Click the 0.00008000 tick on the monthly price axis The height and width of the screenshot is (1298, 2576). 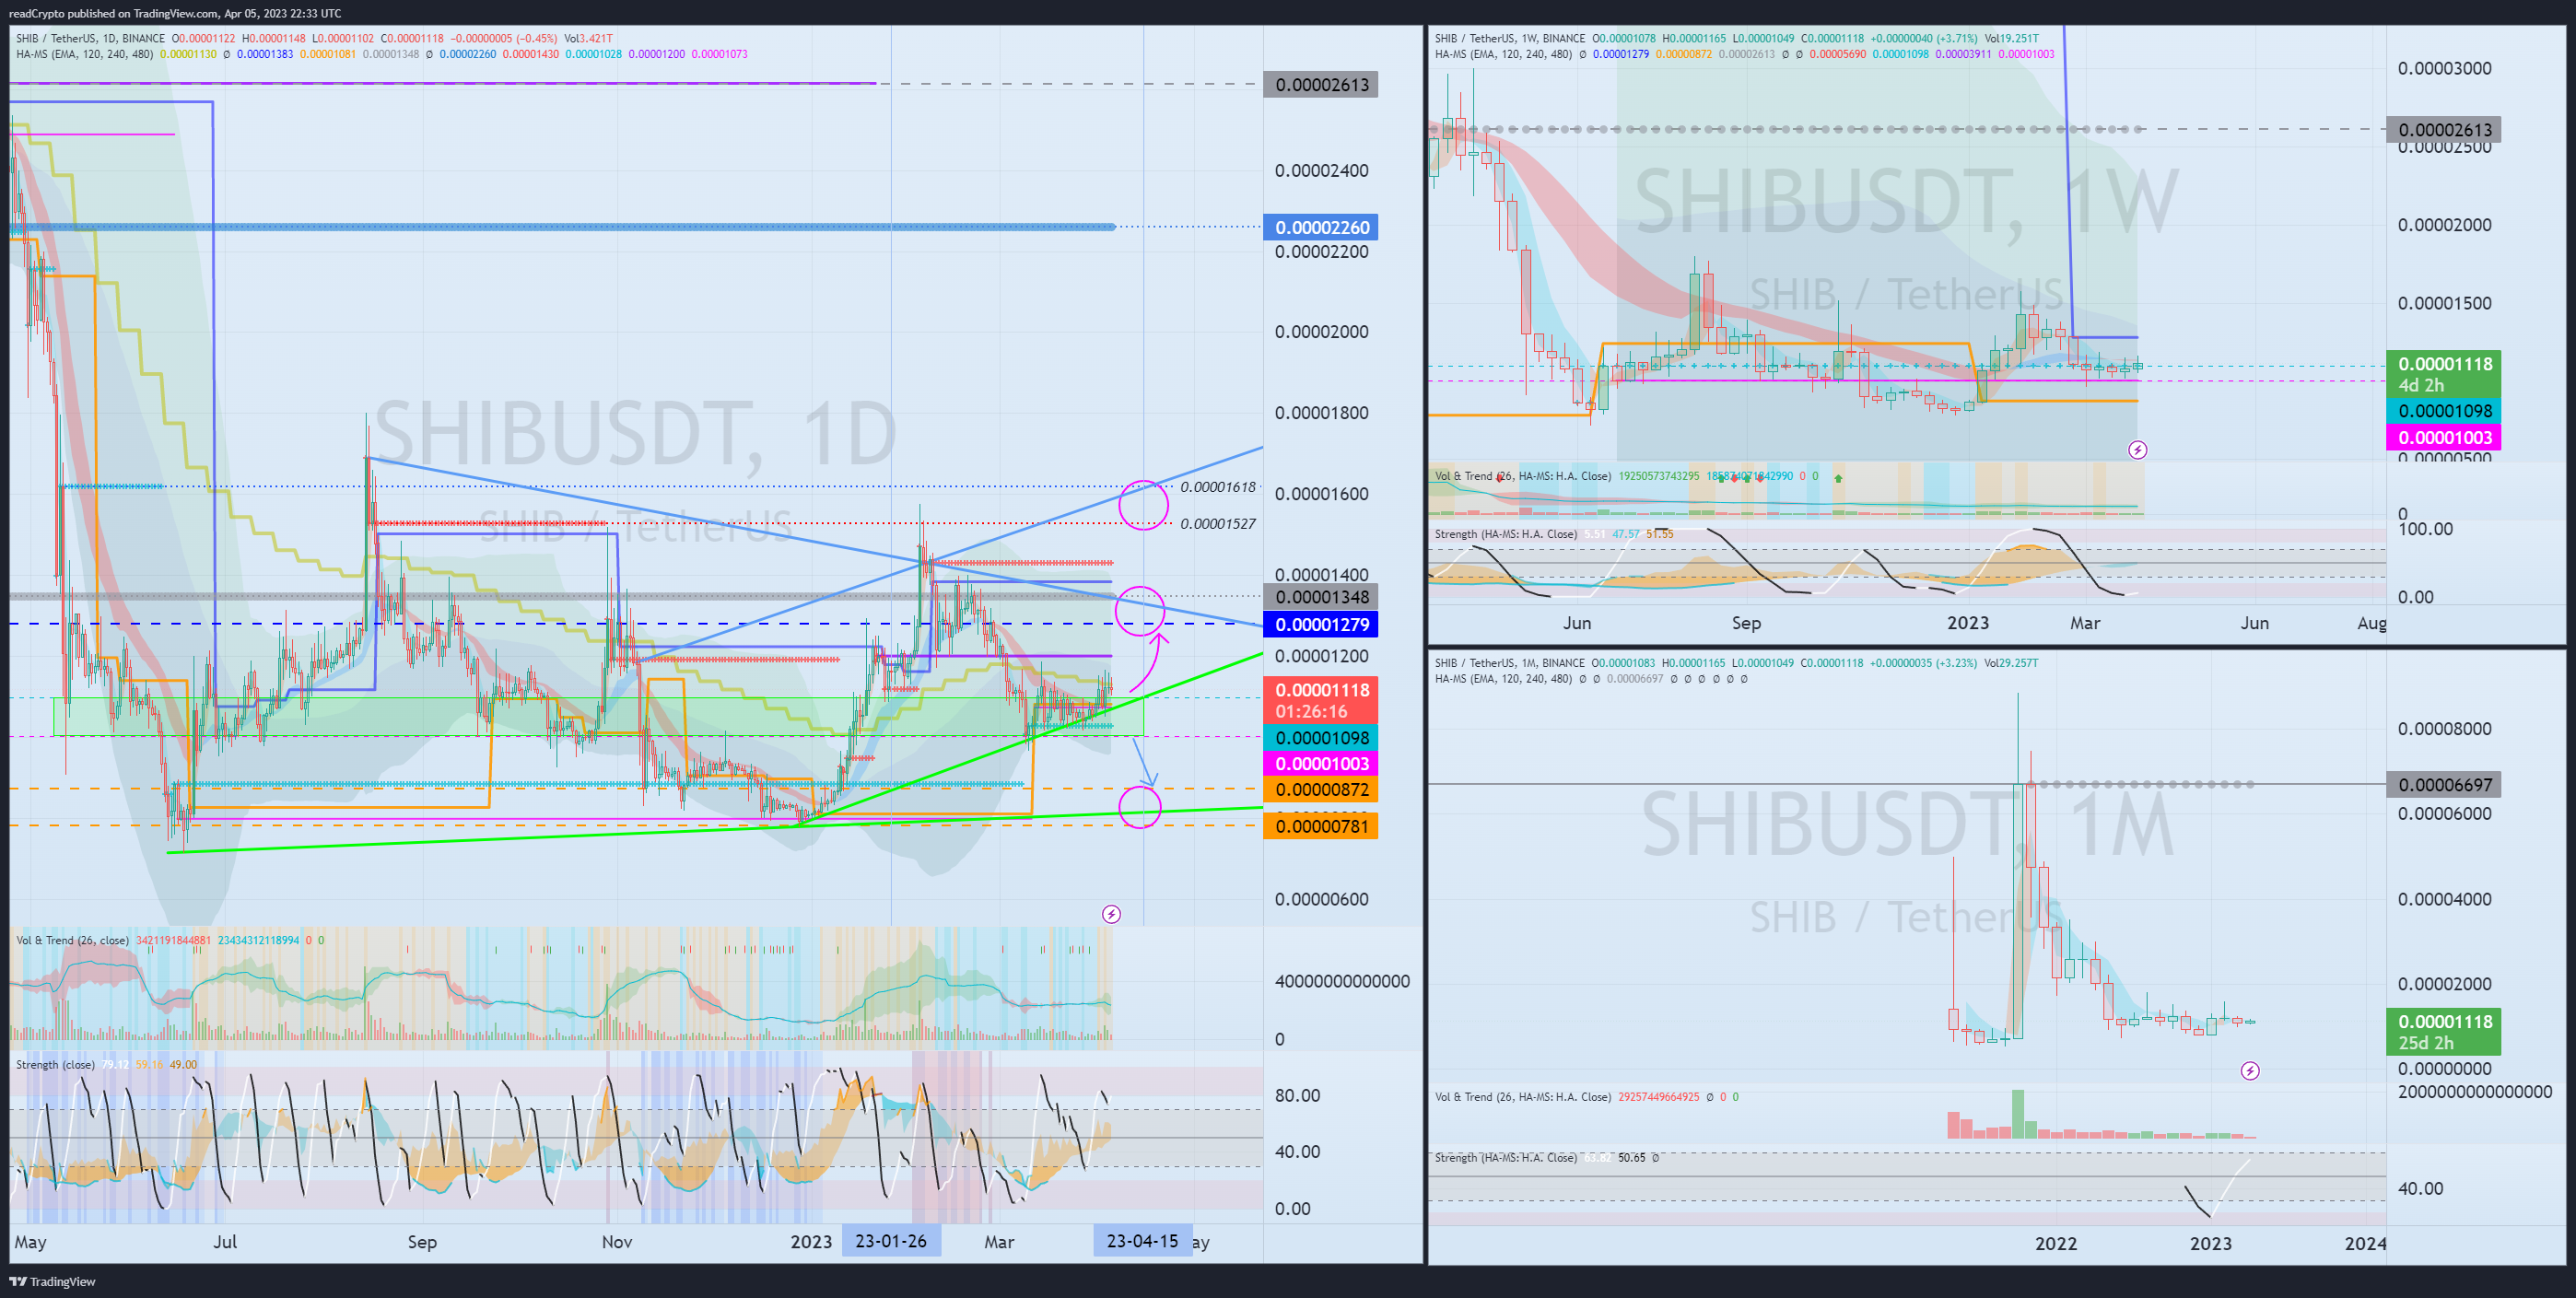point(2444,728)
